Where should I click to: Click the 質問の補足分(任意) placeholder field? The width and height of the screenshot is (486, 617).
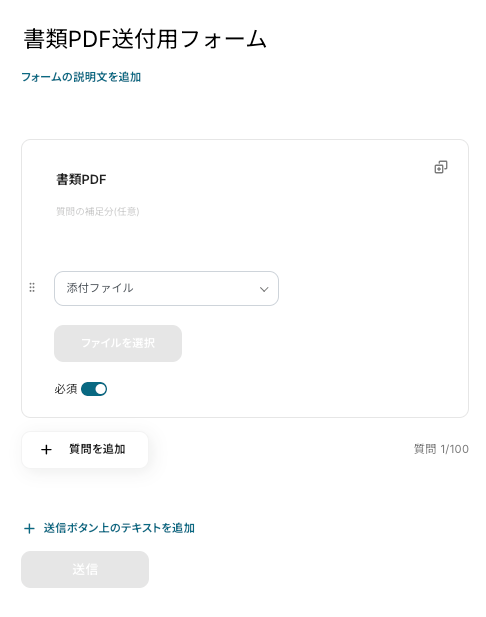coord(98,212)
